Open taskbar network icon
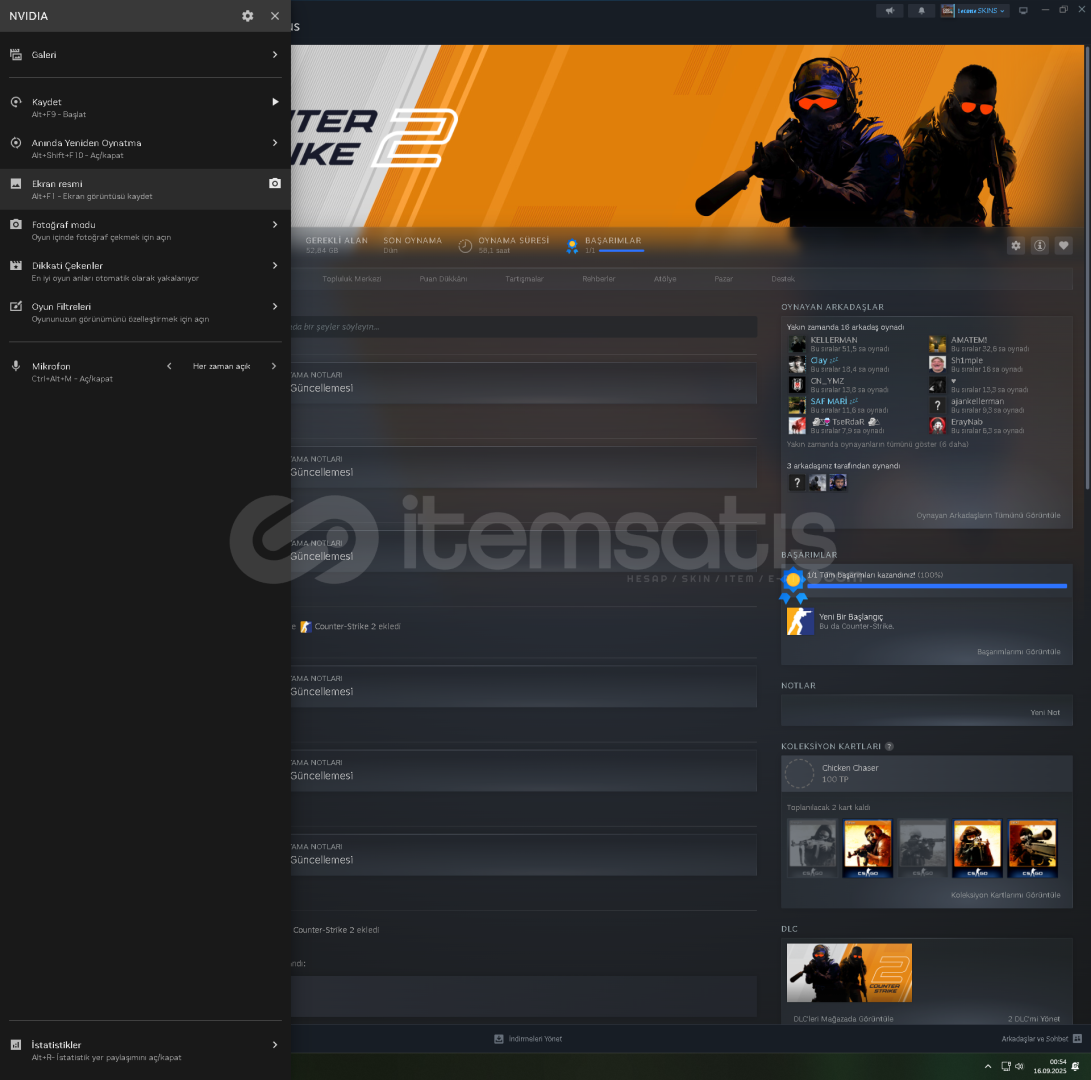Screen dimensions: 1091x1080 click(x=1005, y=1066)
